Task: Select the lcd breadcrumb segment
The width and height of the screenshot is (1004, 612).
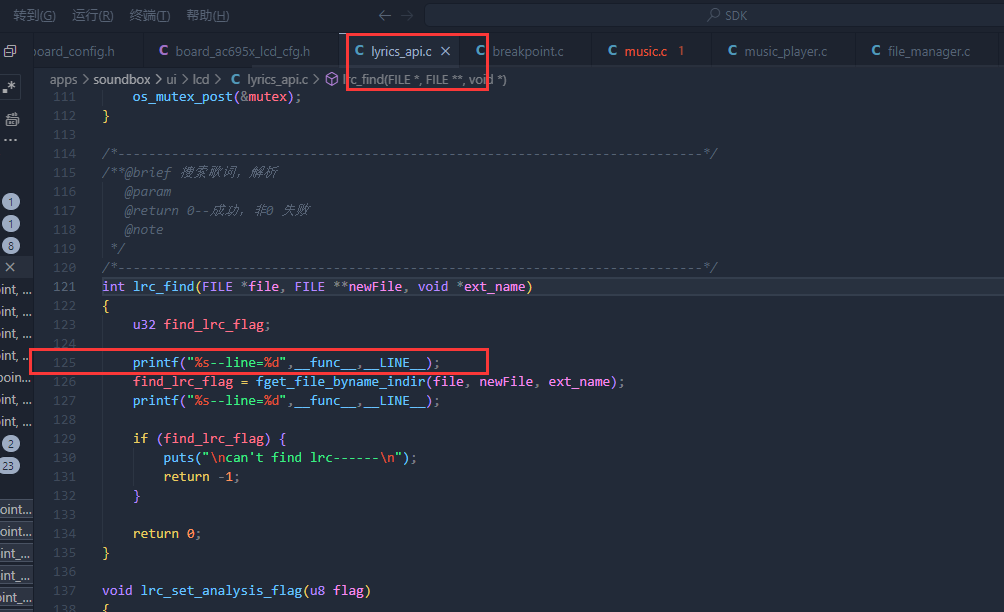Action: (201, 79)
